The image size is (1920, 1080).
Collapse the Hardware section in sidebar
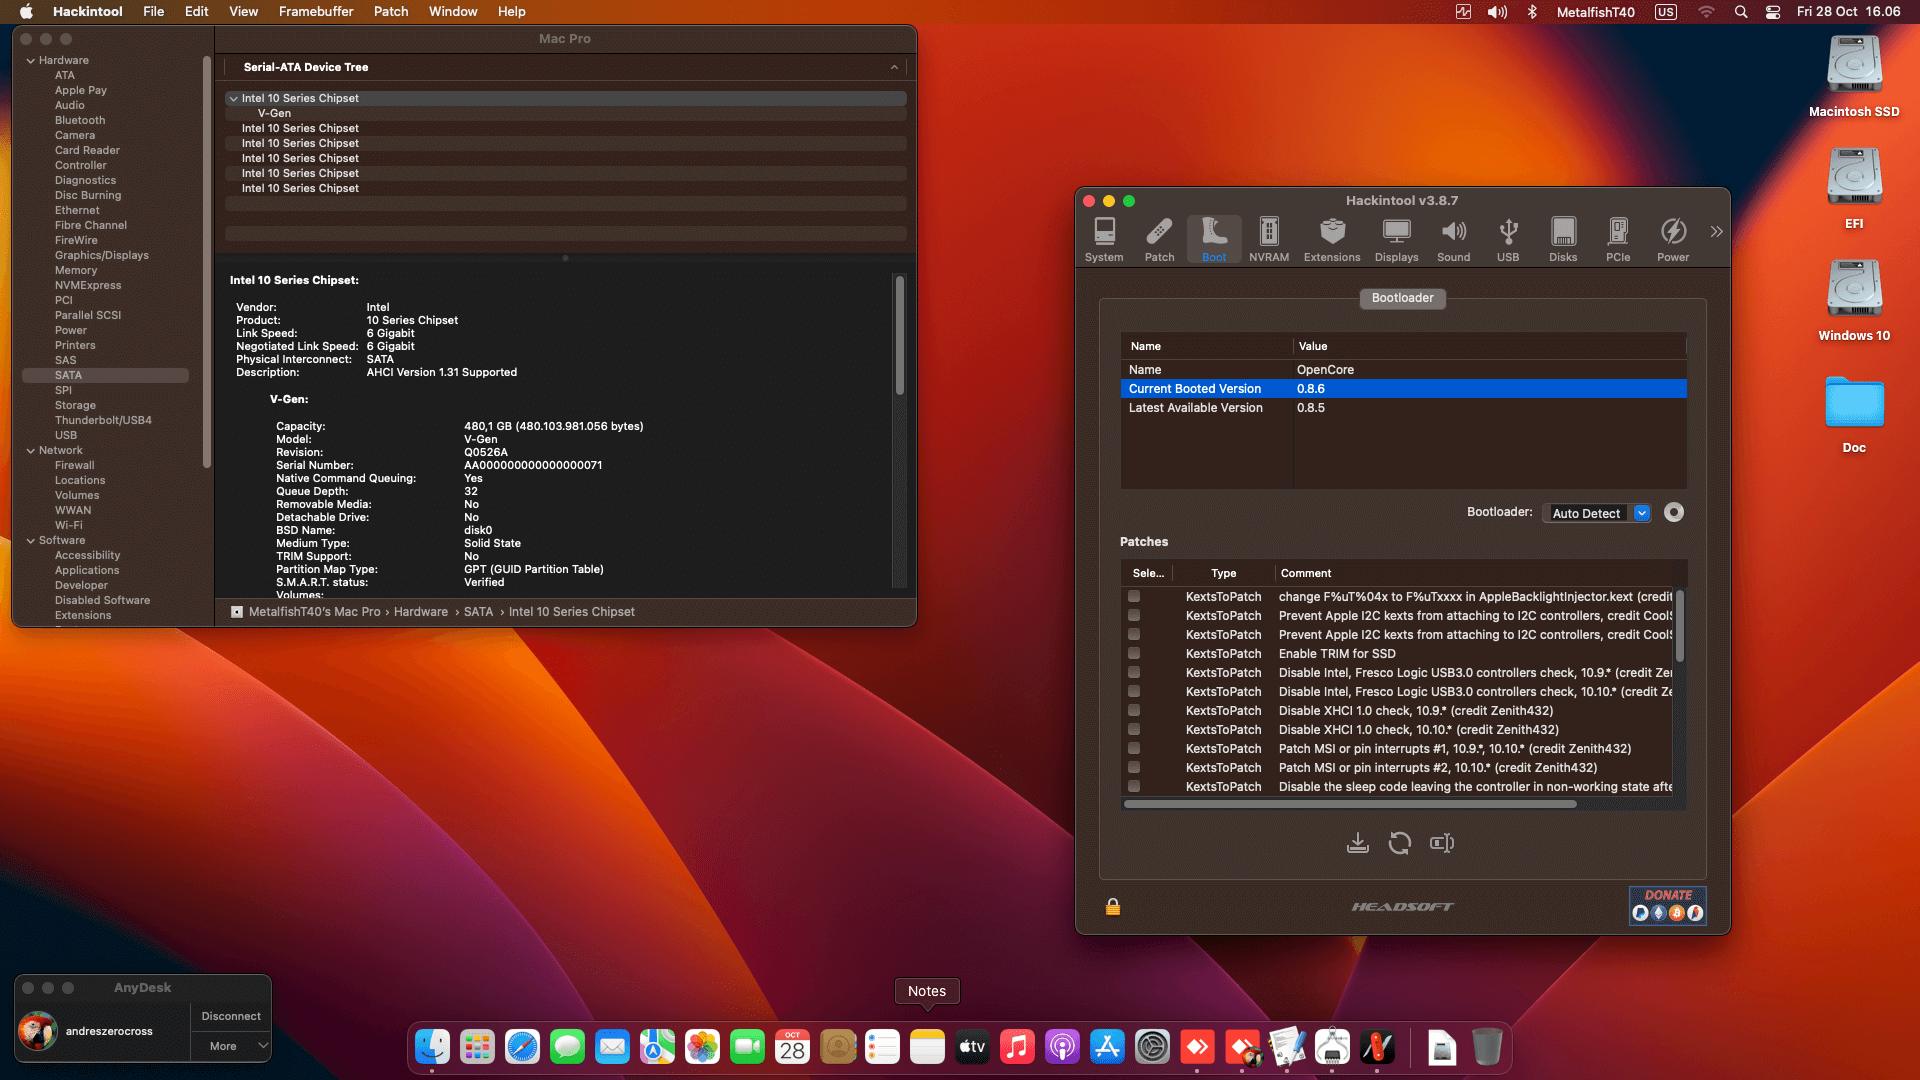(x=31, y=60)
